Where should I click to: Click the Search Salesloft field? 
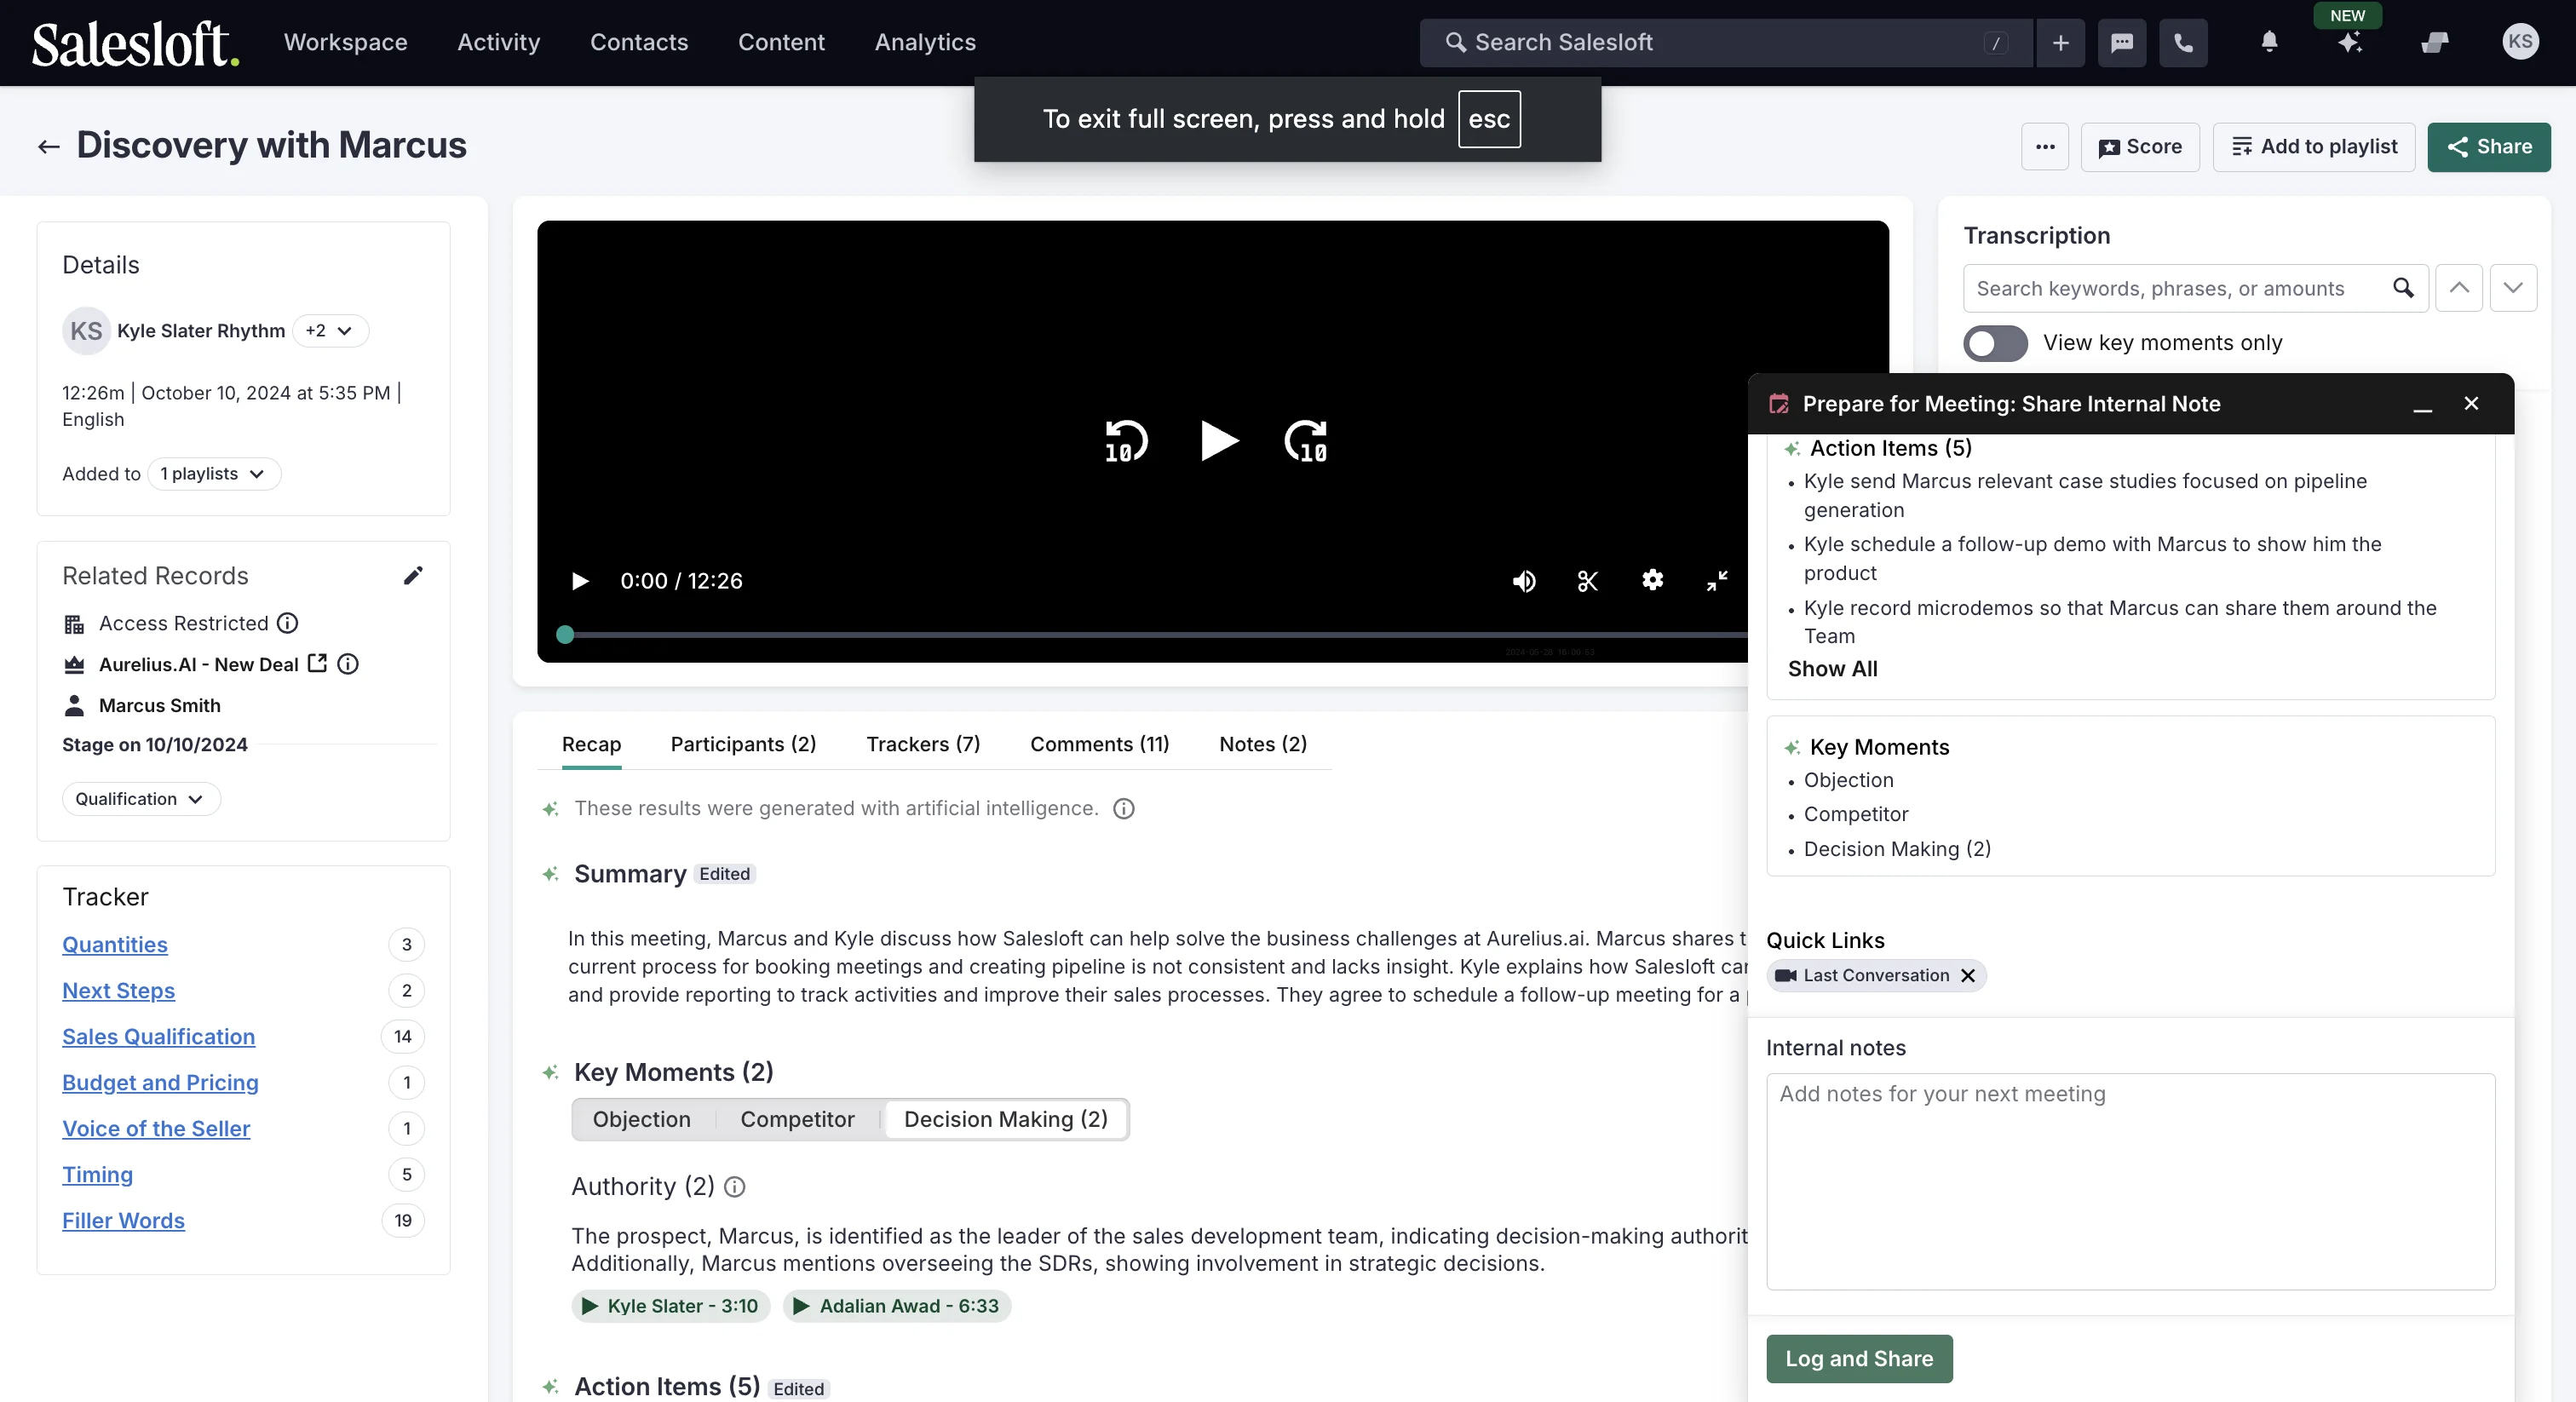1726,42
